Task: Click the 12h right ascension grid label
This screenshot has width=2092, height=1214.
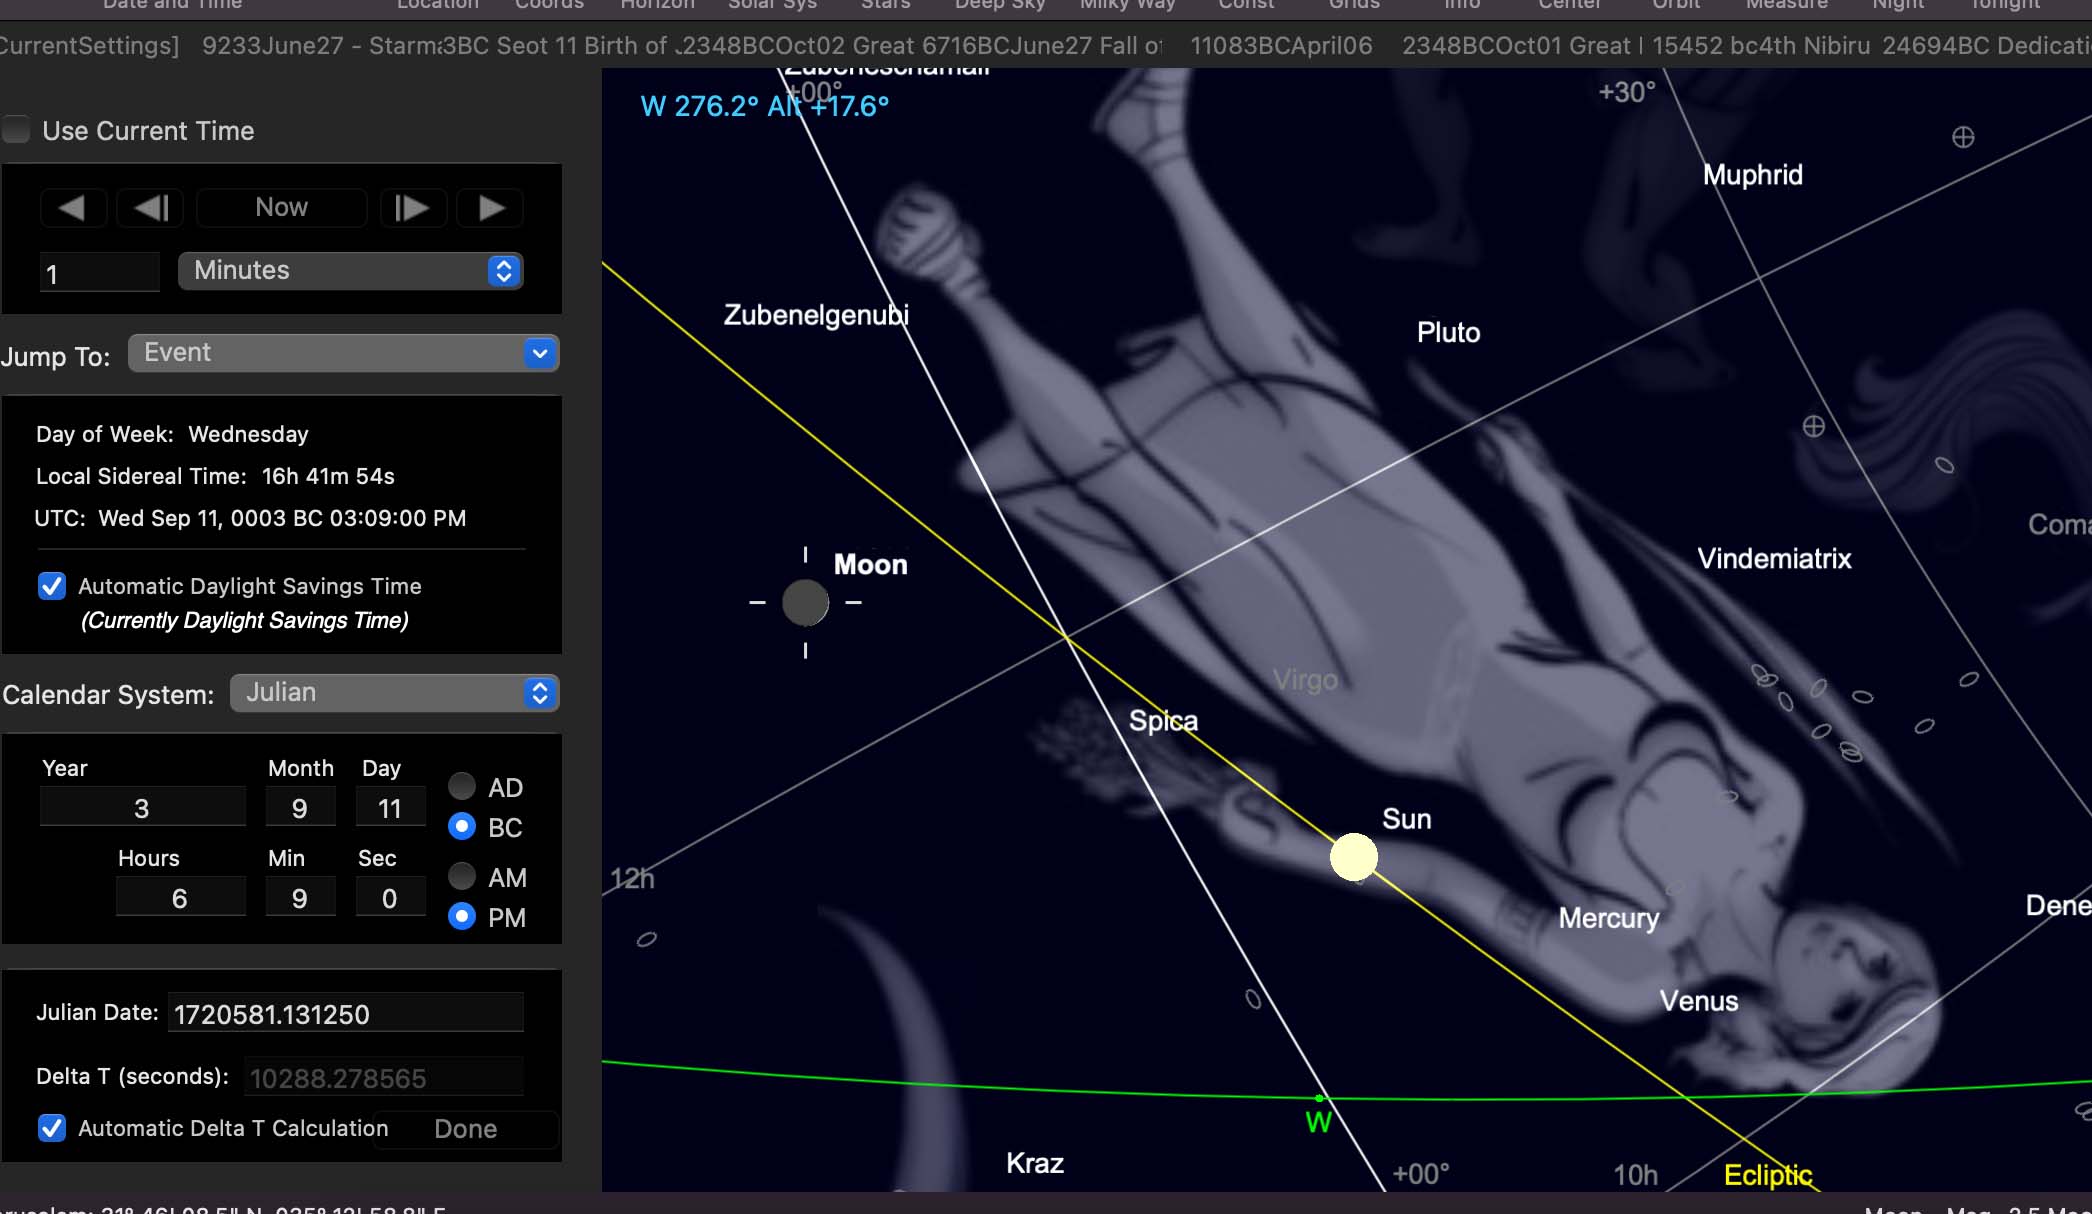Action: [632, 878]
